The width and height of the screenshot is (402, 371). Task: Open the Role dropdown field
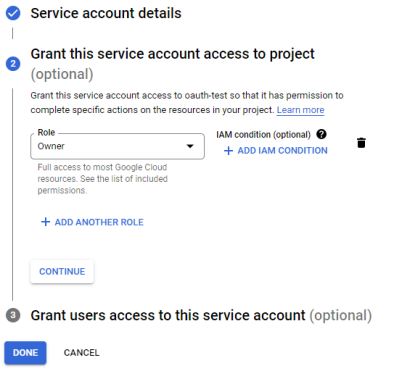[x=117, y=146]
